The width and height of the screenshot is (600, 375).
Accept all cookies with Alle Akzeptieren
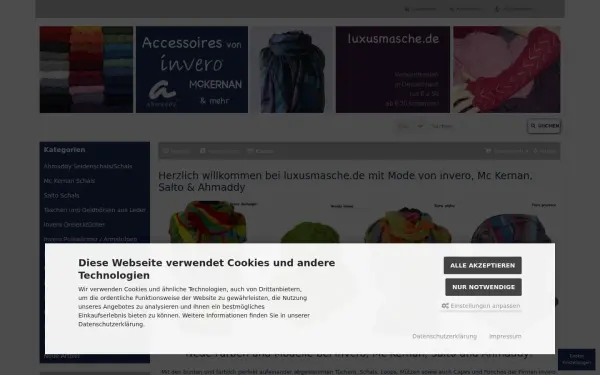[x=483, y=265]
